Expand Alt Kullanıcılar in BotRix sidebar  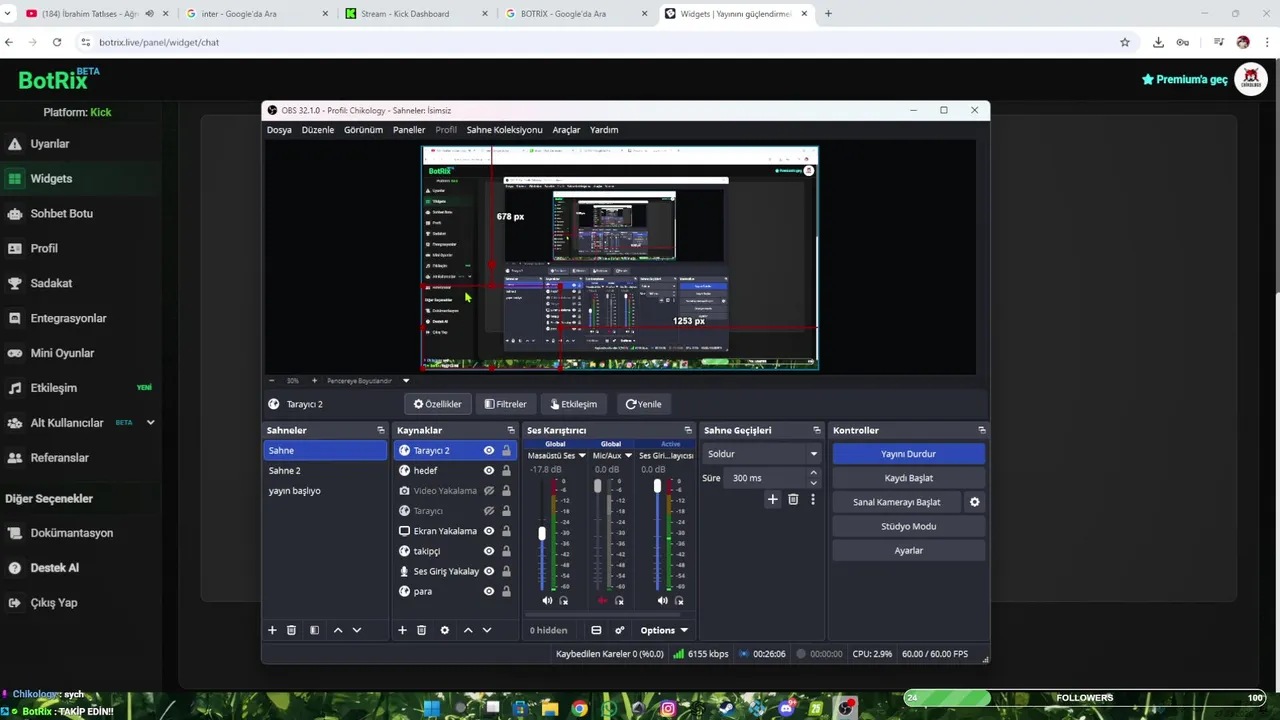point(150,423)
